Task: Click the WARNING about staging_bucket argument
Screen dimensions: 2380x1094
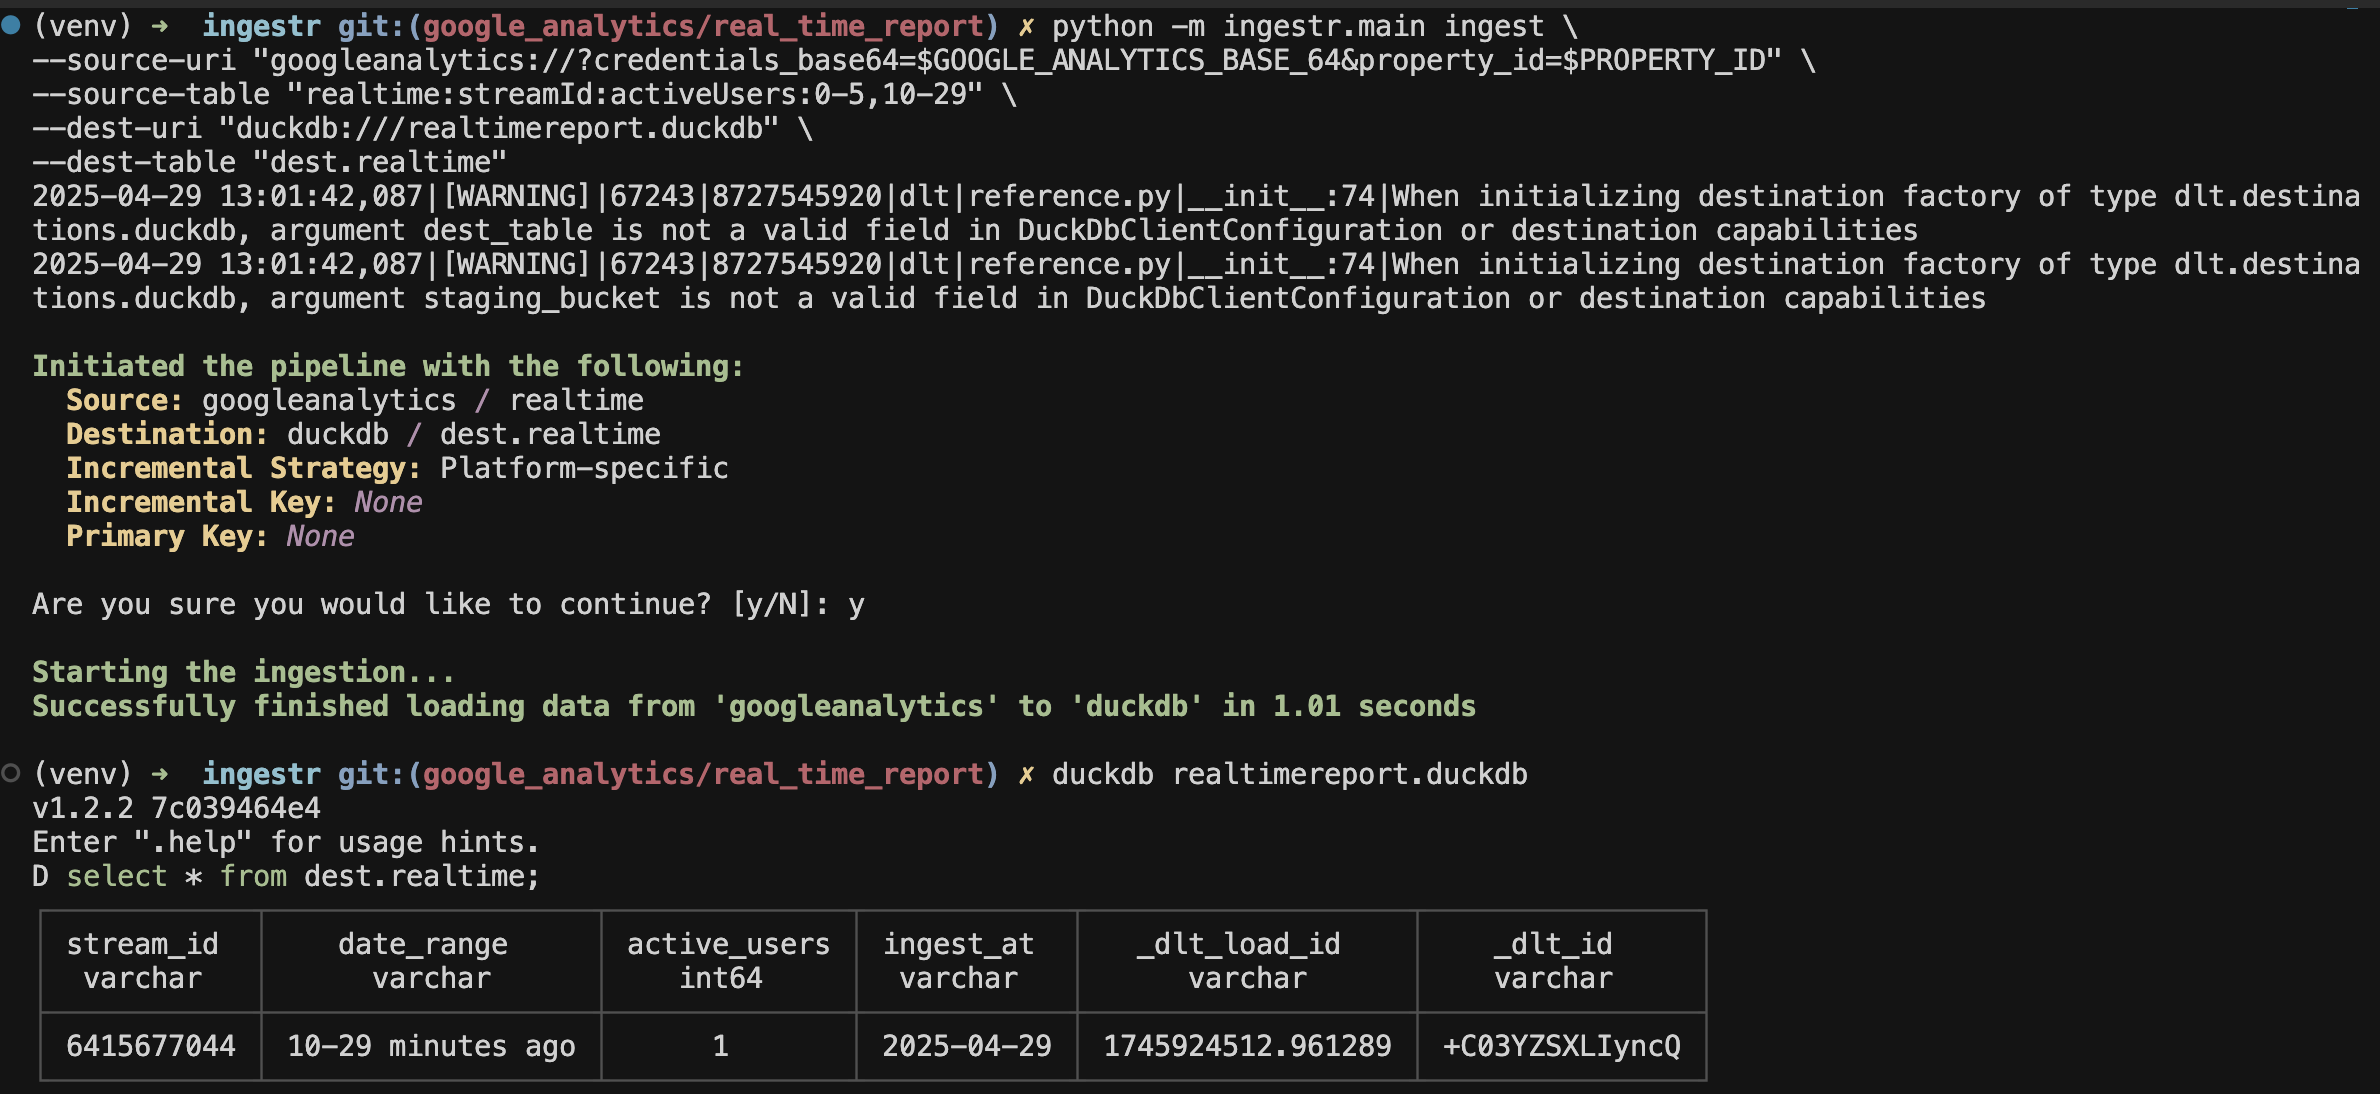Action: 1196,281
